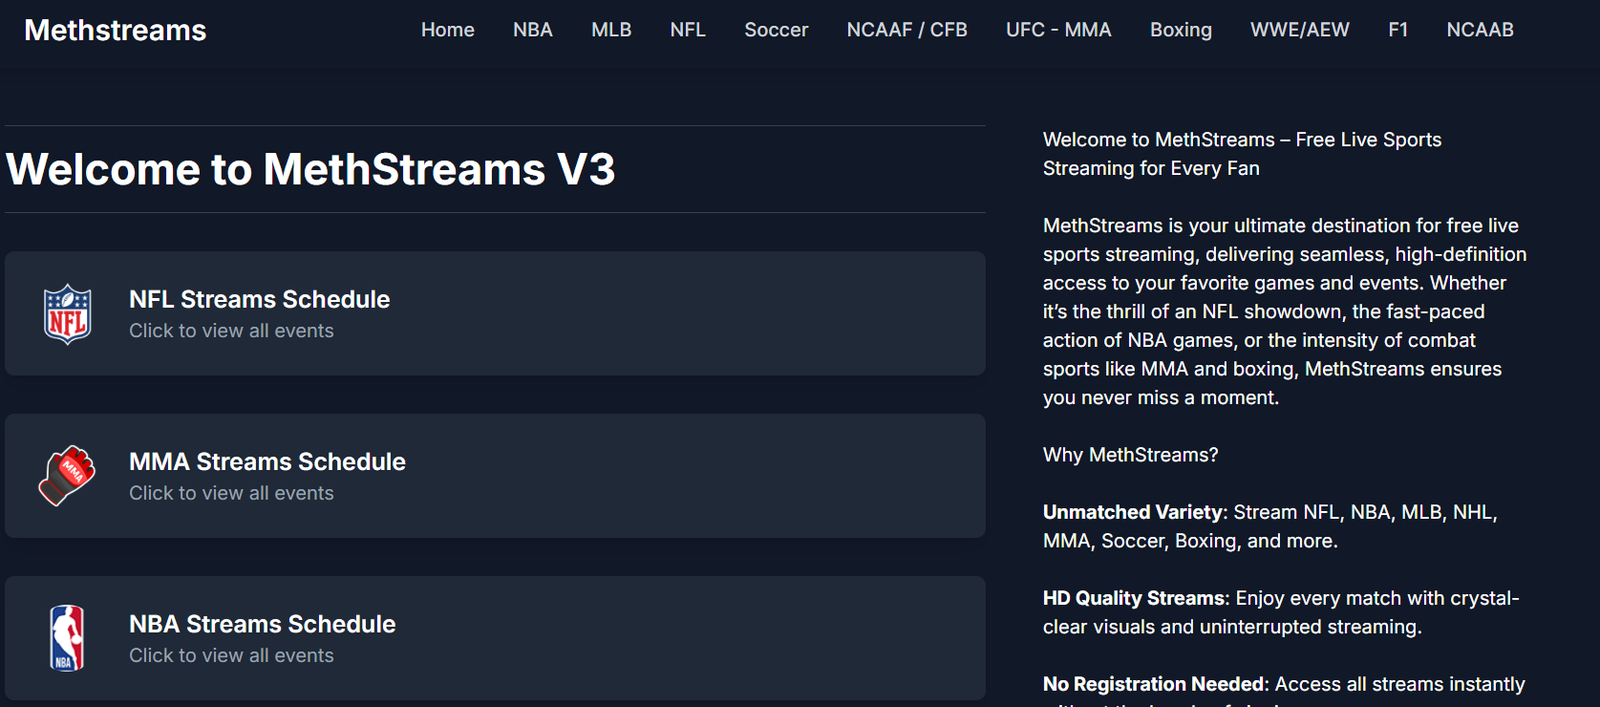This screenshot has width=1600, height=707.
Task: Click 'Welcome to MethStreams – Free Live Sports' text
Action: pyautogui.click(x=1242, y=140)
